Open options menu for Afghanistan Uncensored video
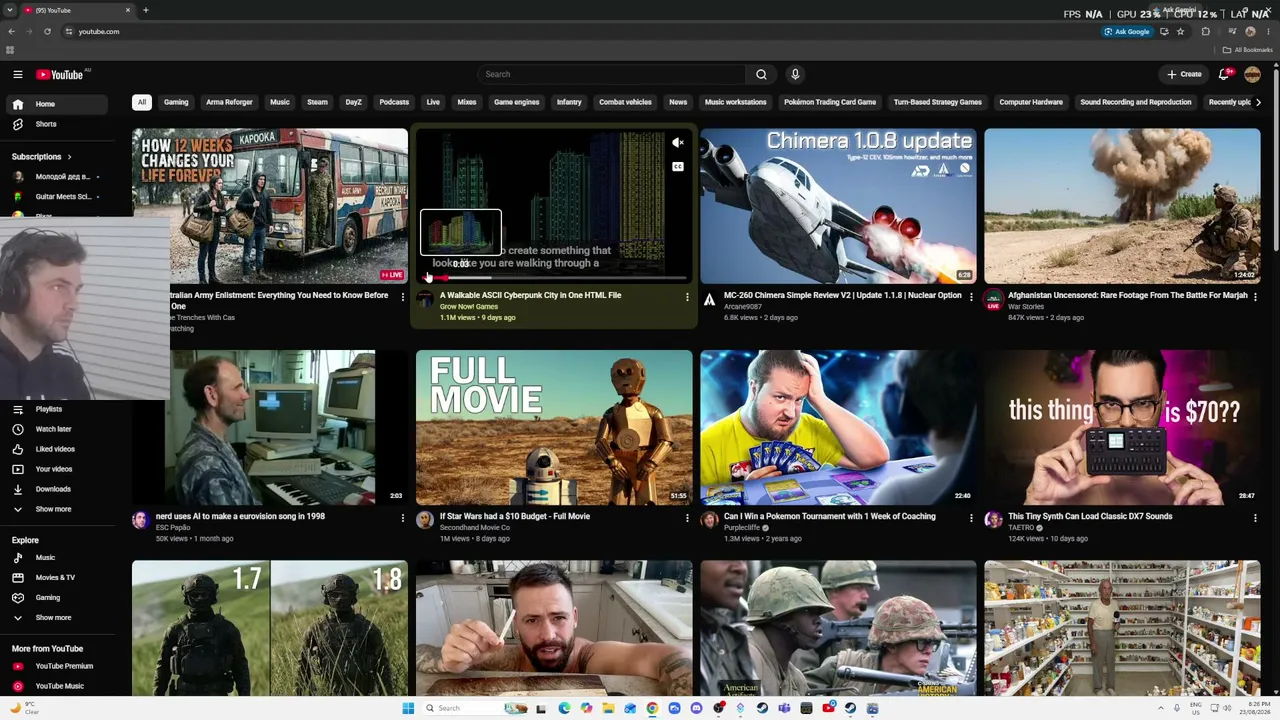Viewport: 1280px width, 720px height. [x=1255, y=297]
